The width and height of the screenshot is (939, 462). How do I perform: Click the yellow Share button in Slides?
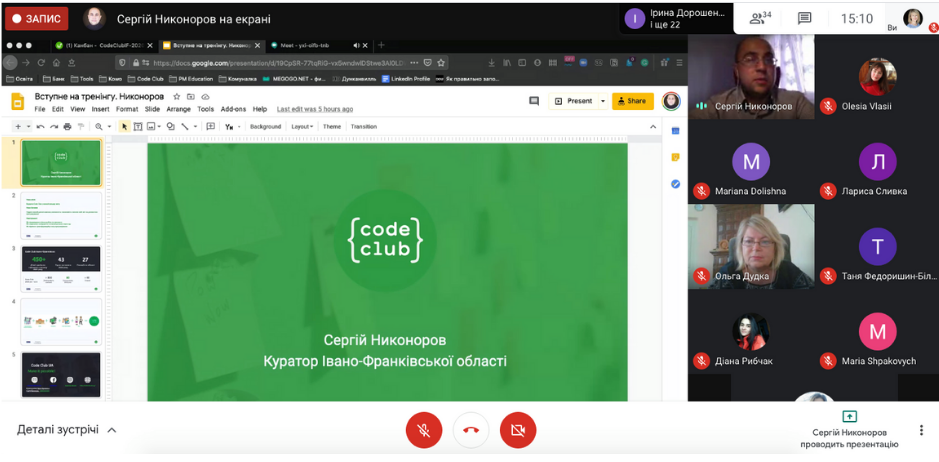point(631,101)
